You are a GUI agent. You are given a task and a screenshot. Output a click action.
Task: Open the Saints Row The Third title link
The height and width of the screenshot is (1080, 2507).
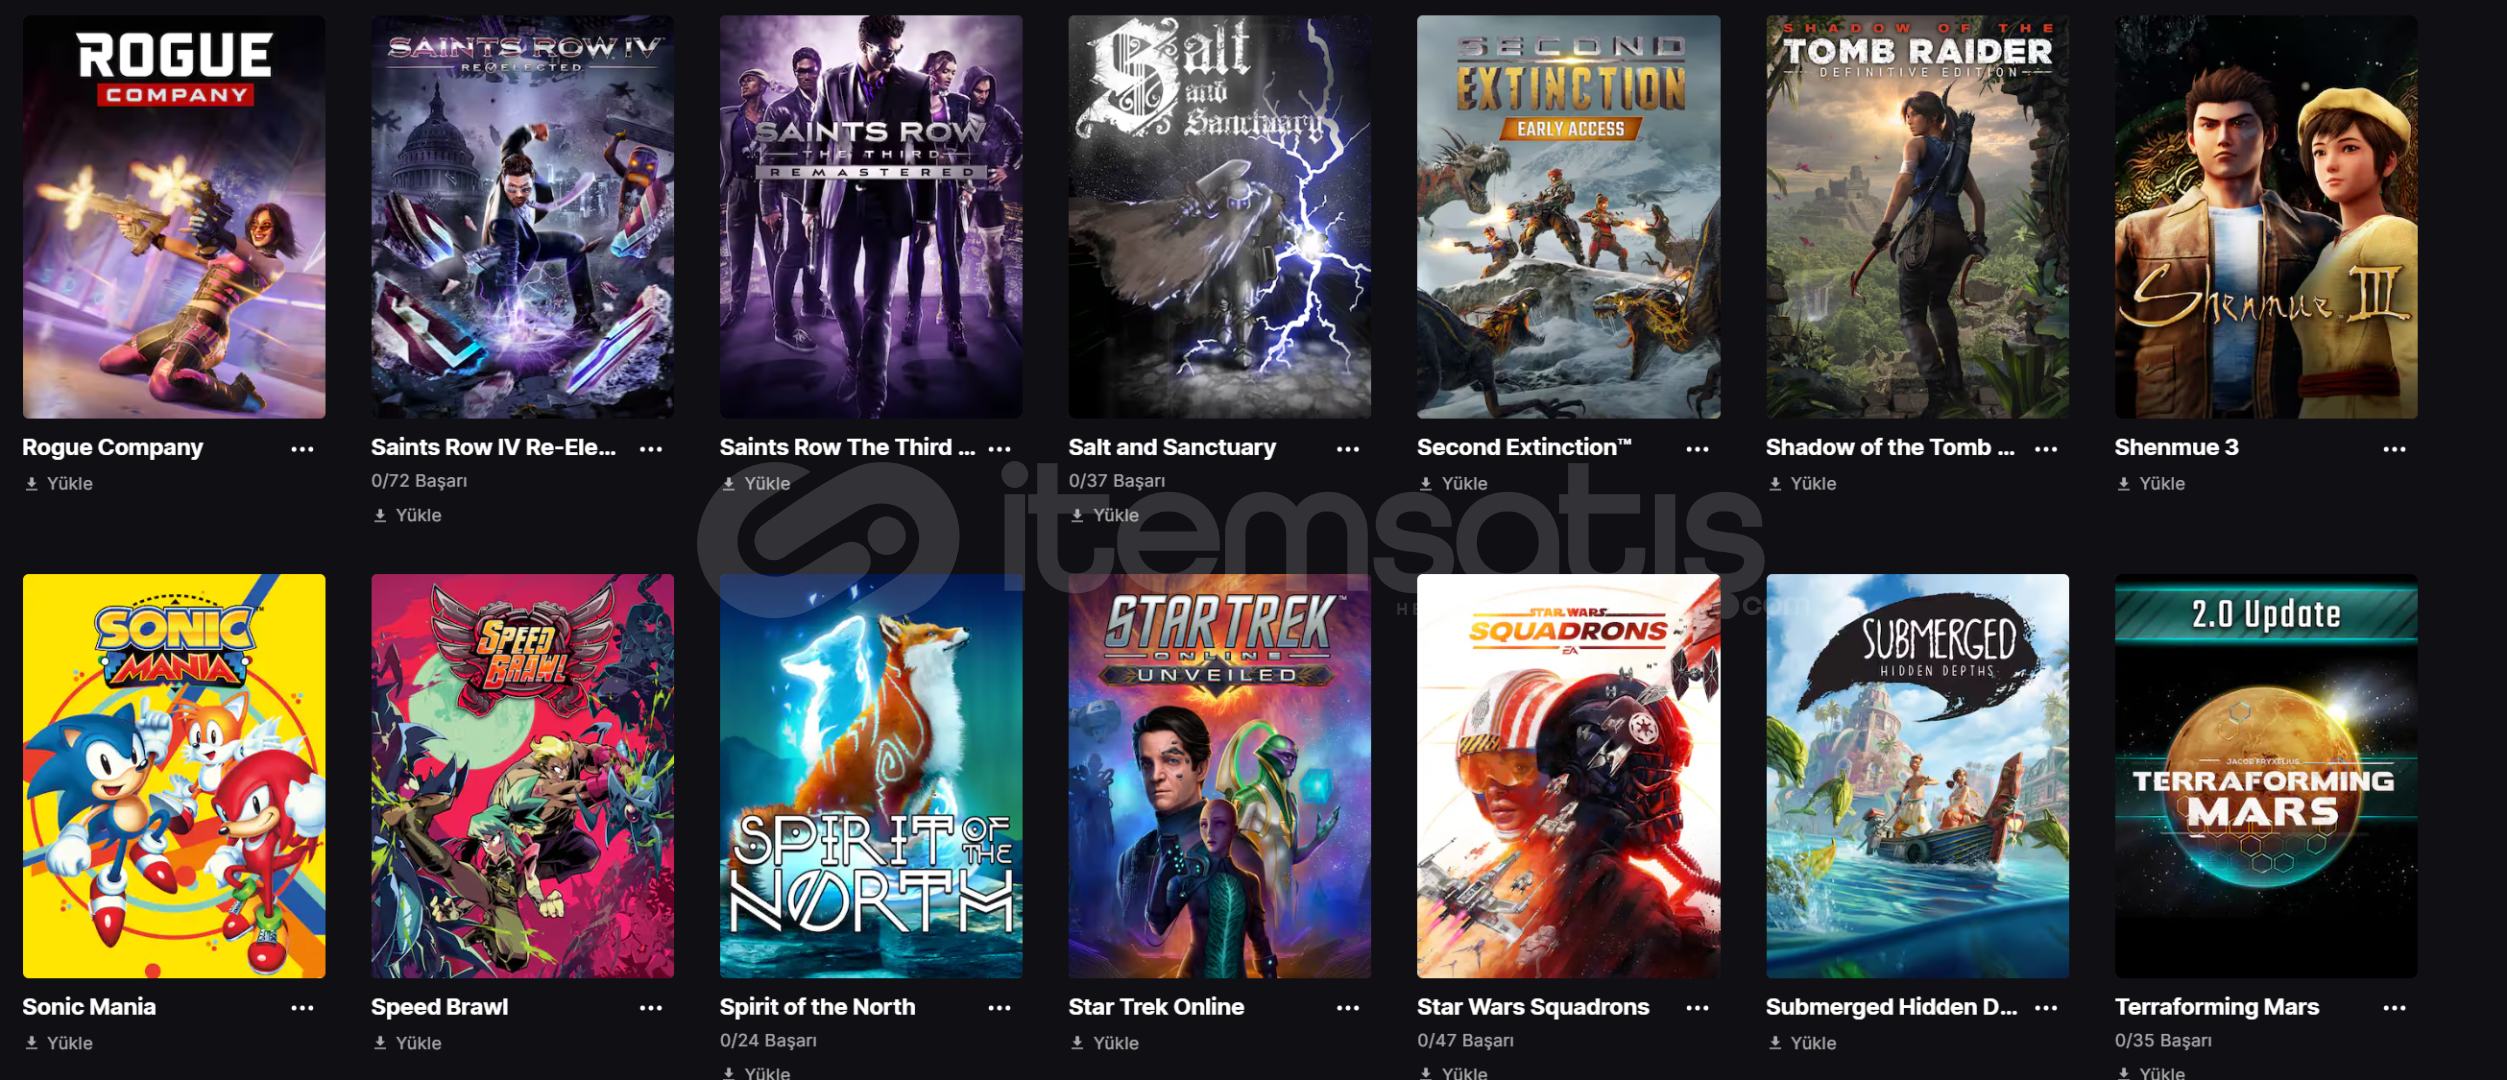(847, 447)
